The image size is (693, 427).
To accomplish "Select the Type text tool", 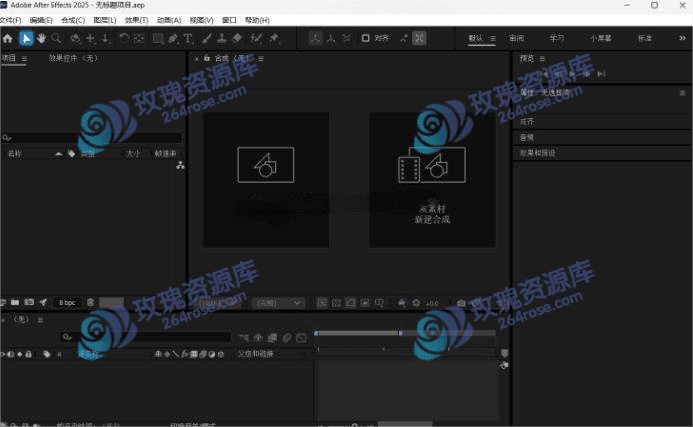I will [188, 38].
